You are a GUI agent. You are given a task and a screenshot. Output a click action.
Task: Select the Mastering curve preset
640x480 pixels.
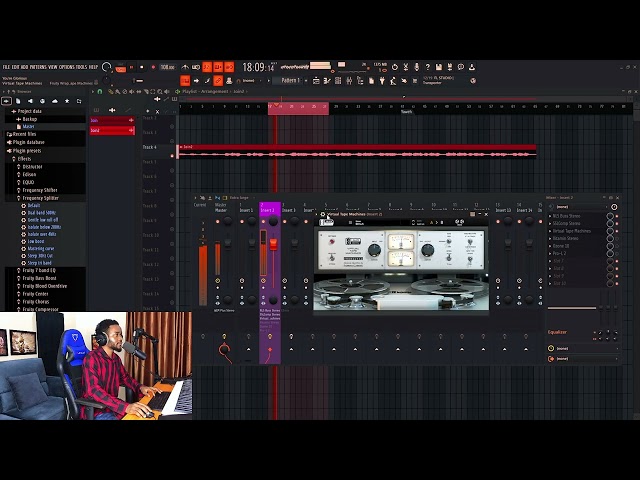(x=38, y=249)
